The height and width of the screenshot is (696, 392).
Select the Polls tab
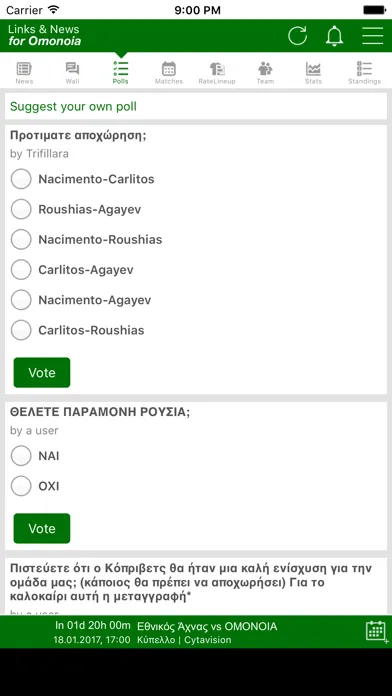point(121,72)
